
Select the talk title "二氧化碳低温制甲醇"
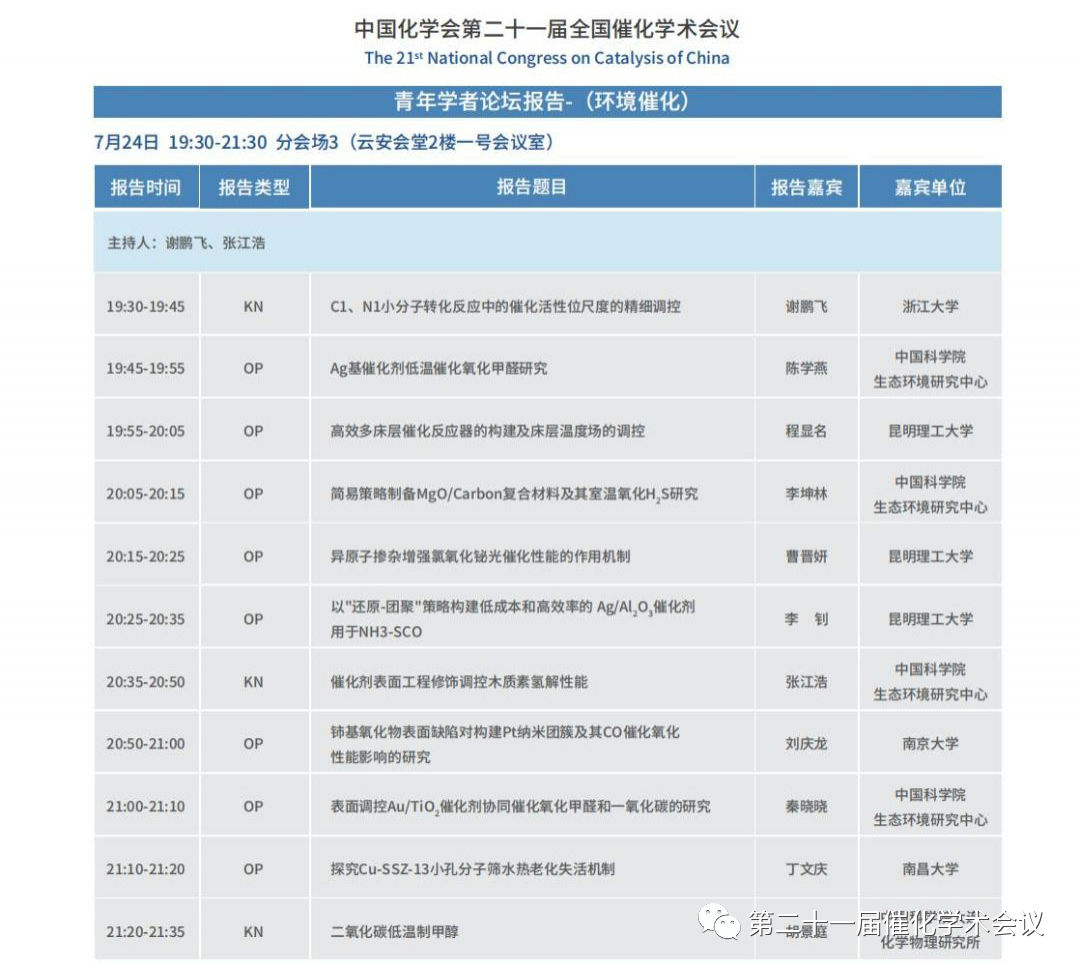(x=394, y=932)
